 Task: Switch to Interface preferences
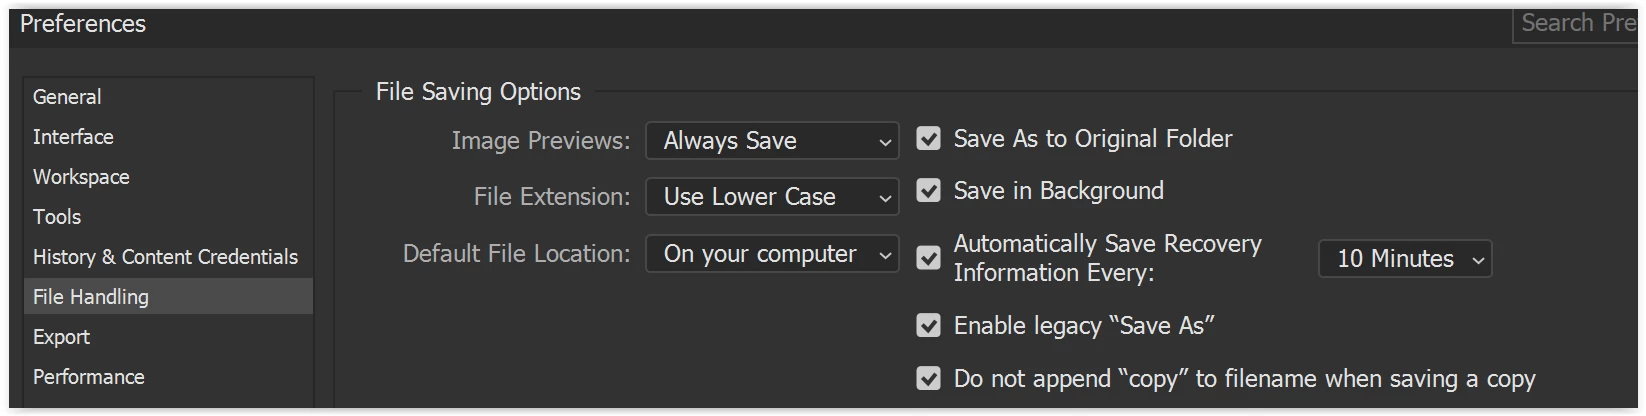coord(73,137)
